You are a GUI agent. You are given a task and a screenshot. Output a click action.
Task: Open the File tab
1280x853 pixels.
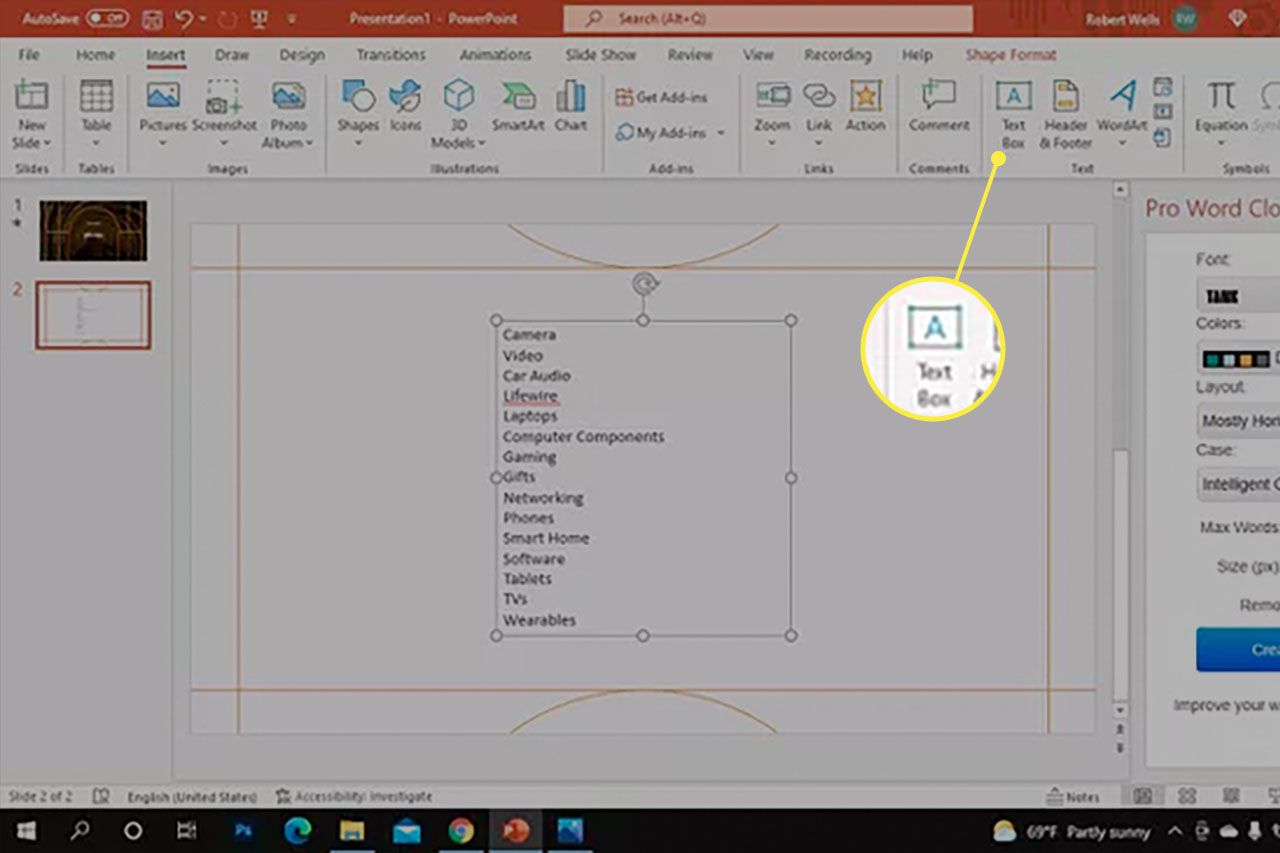[29, 55]
